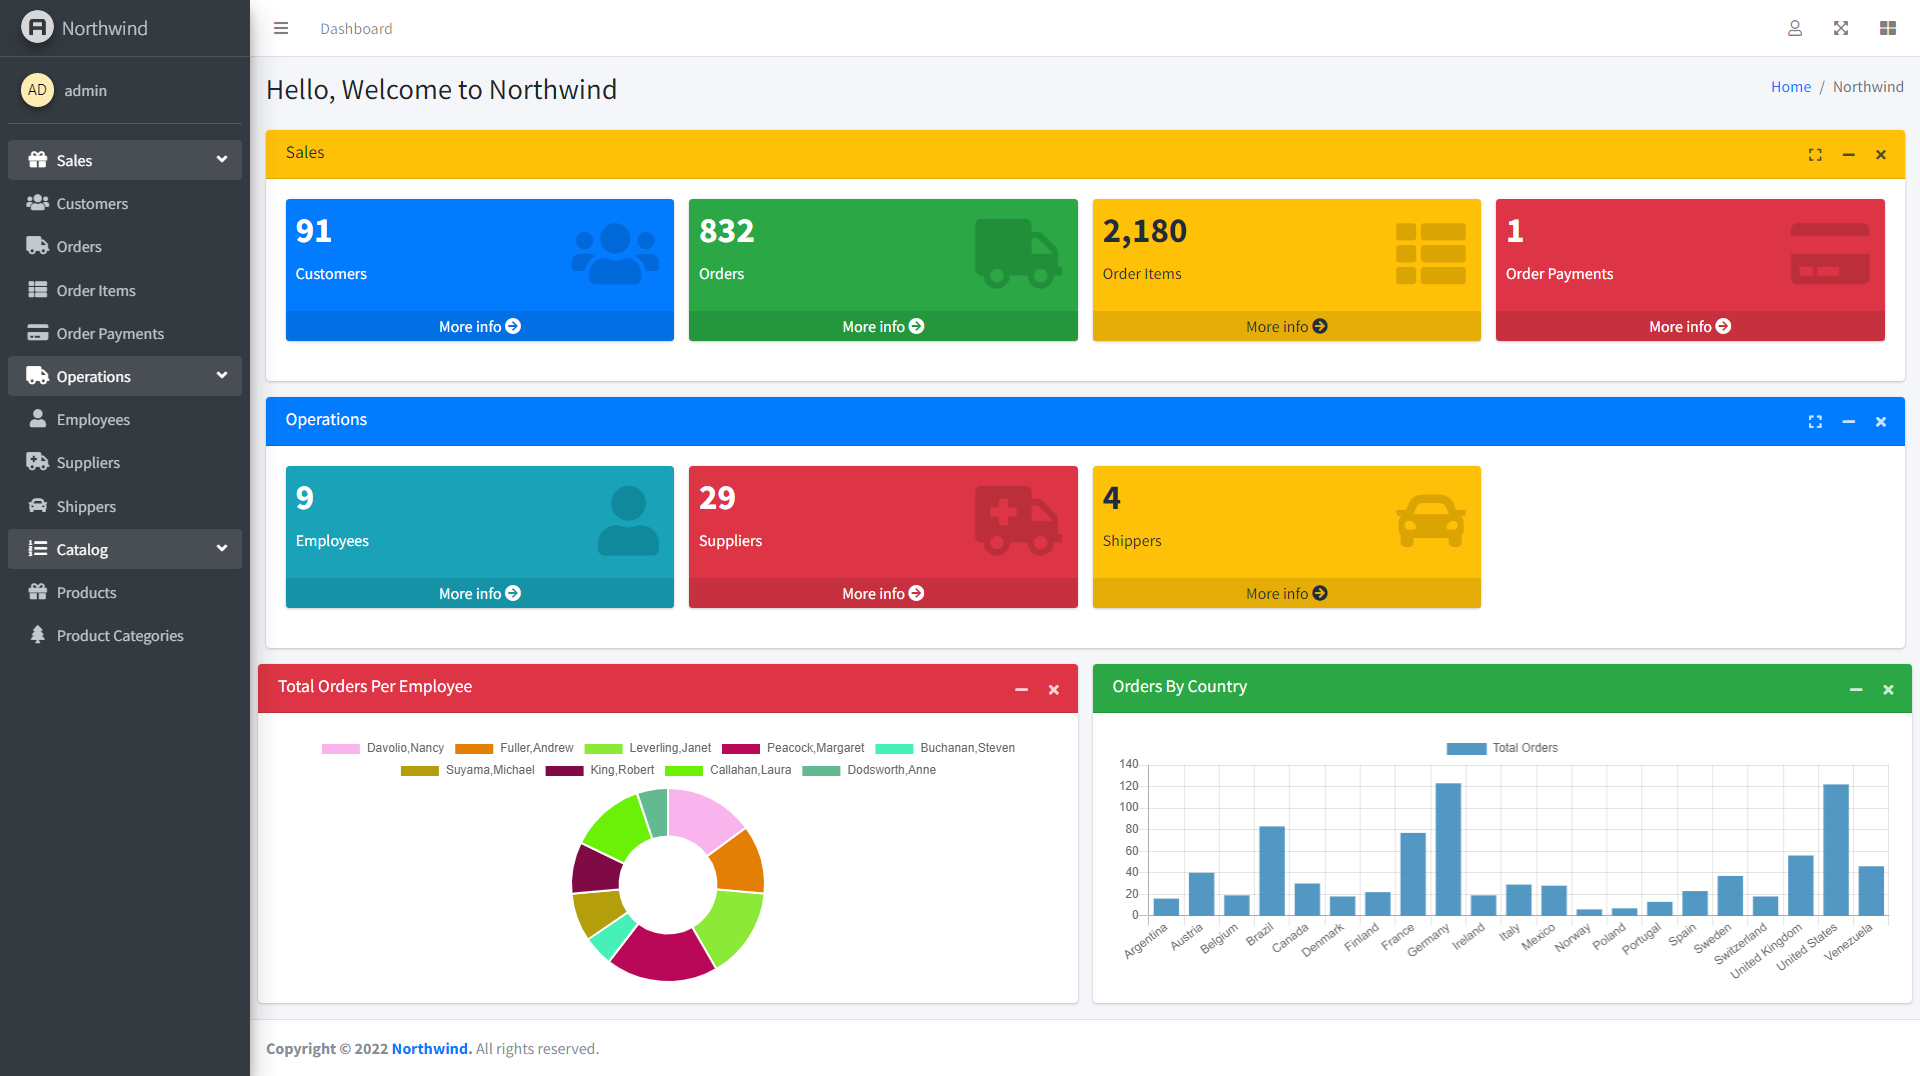Open Customers in the sidebar
The height and width of the screenshot is (1076, 1920).
[x=92, y=204]
